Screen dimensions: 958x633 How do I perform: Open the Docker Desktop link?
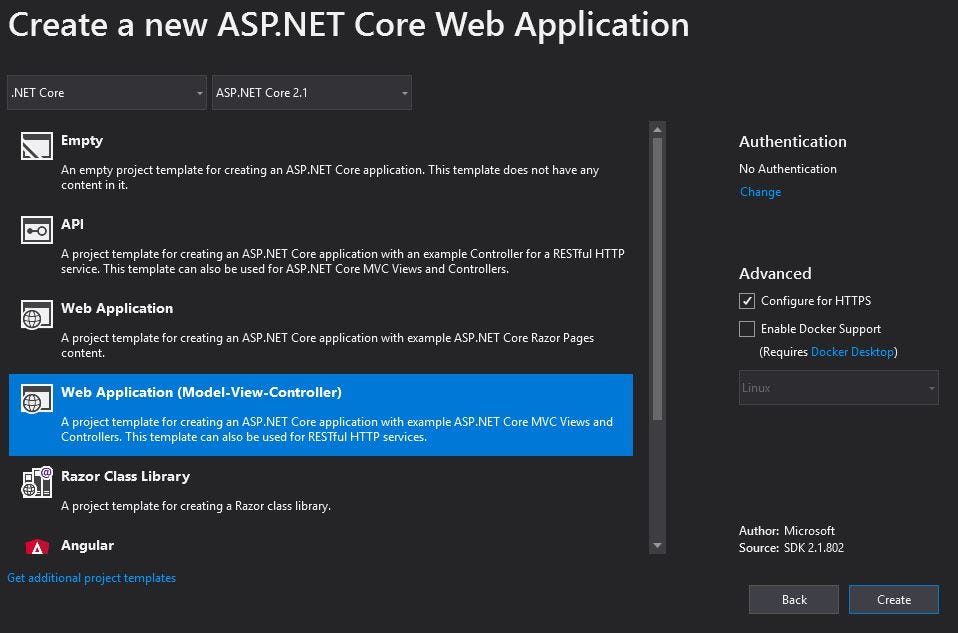click(x=852, y=352)
